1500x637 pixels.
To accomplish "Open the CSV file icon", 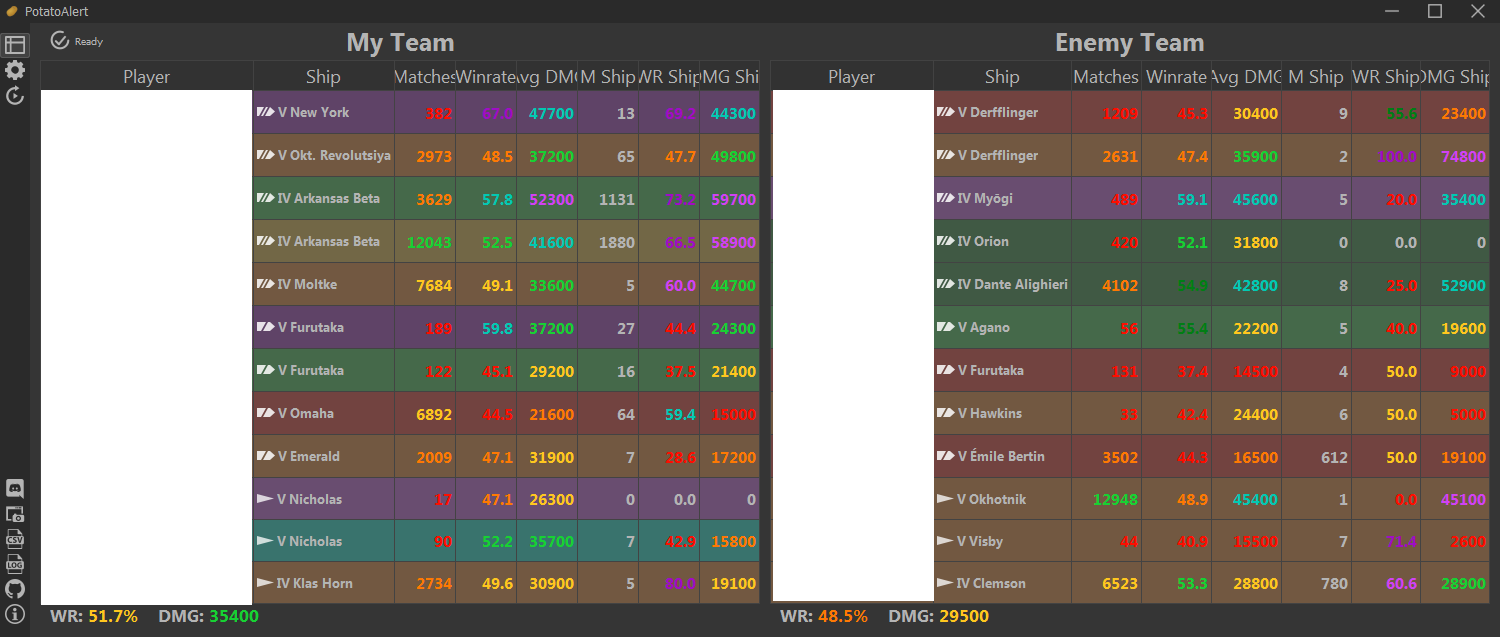I will coord(15,539).
